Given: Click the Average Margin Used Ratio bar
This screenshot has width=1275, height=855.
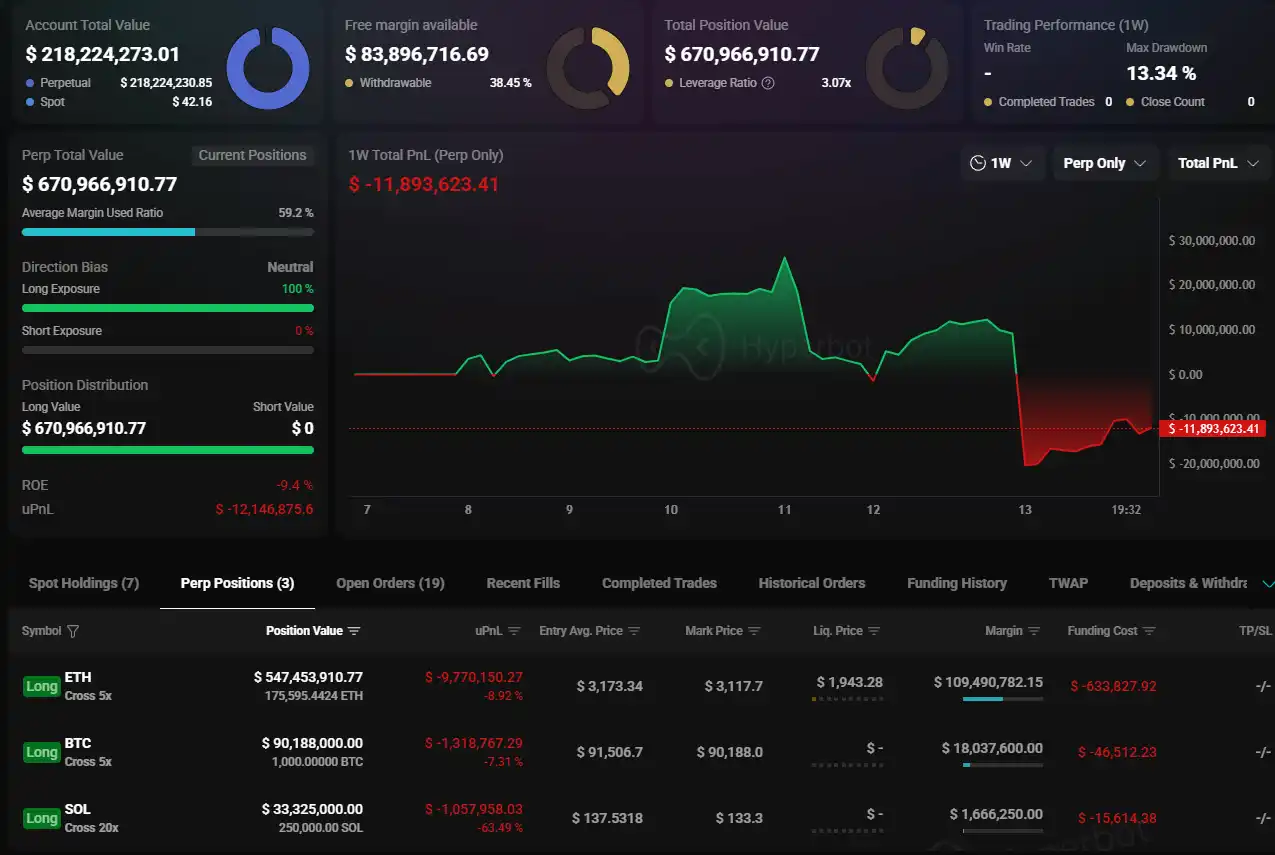Looking at the screenshot, I should pyautogui.click(x=167, y=232).
